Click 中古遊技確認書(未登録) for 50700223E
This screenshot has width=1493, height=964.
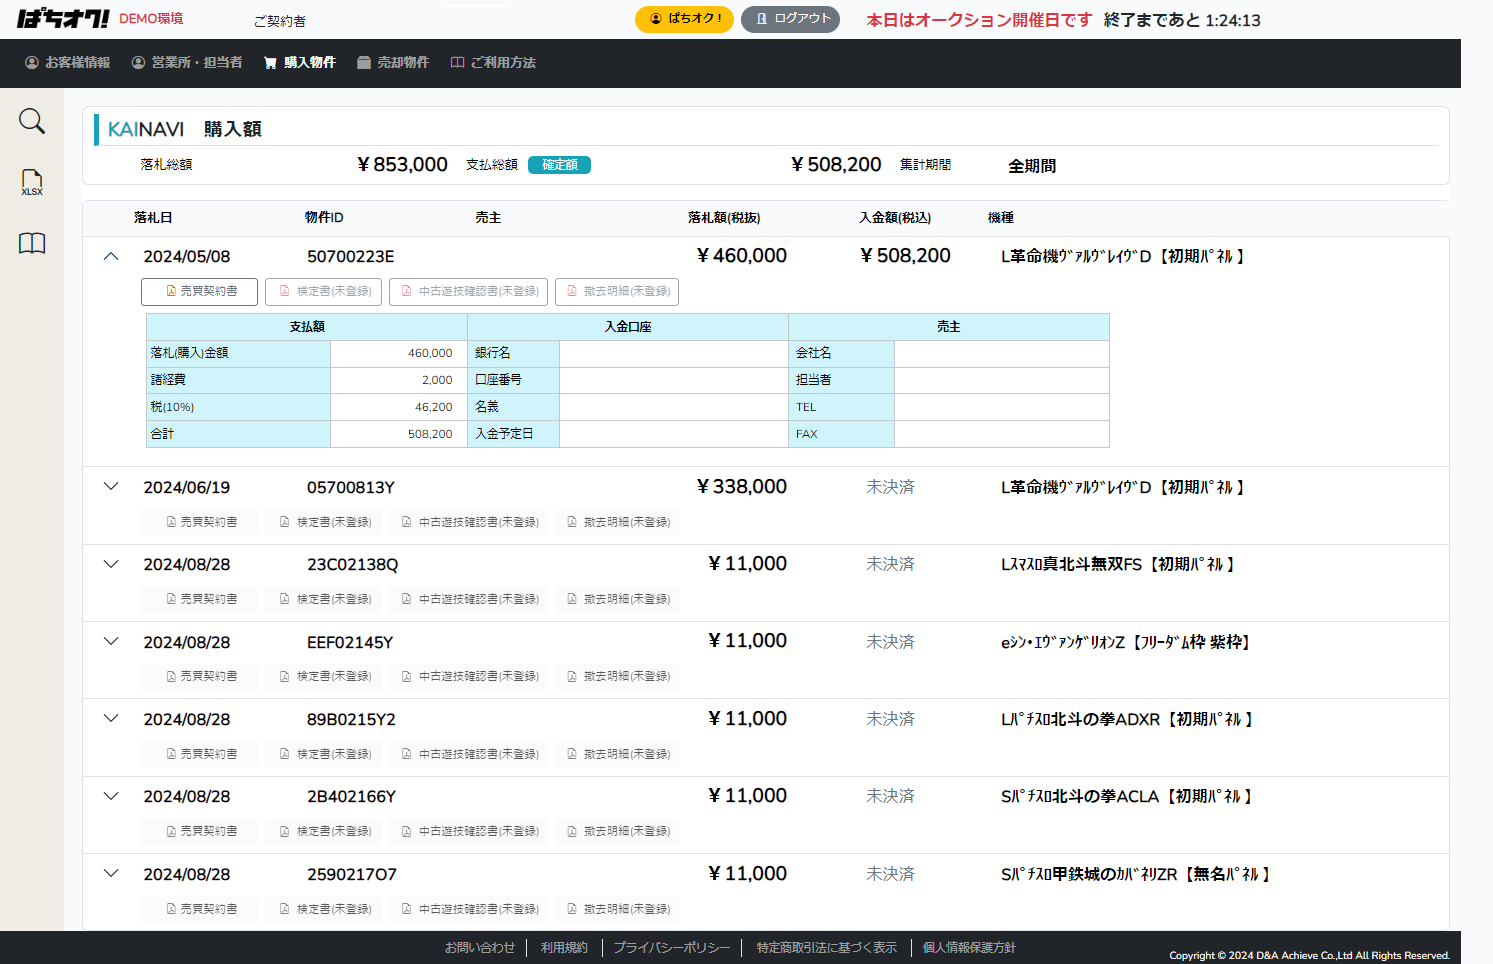(x=468, y=291)
